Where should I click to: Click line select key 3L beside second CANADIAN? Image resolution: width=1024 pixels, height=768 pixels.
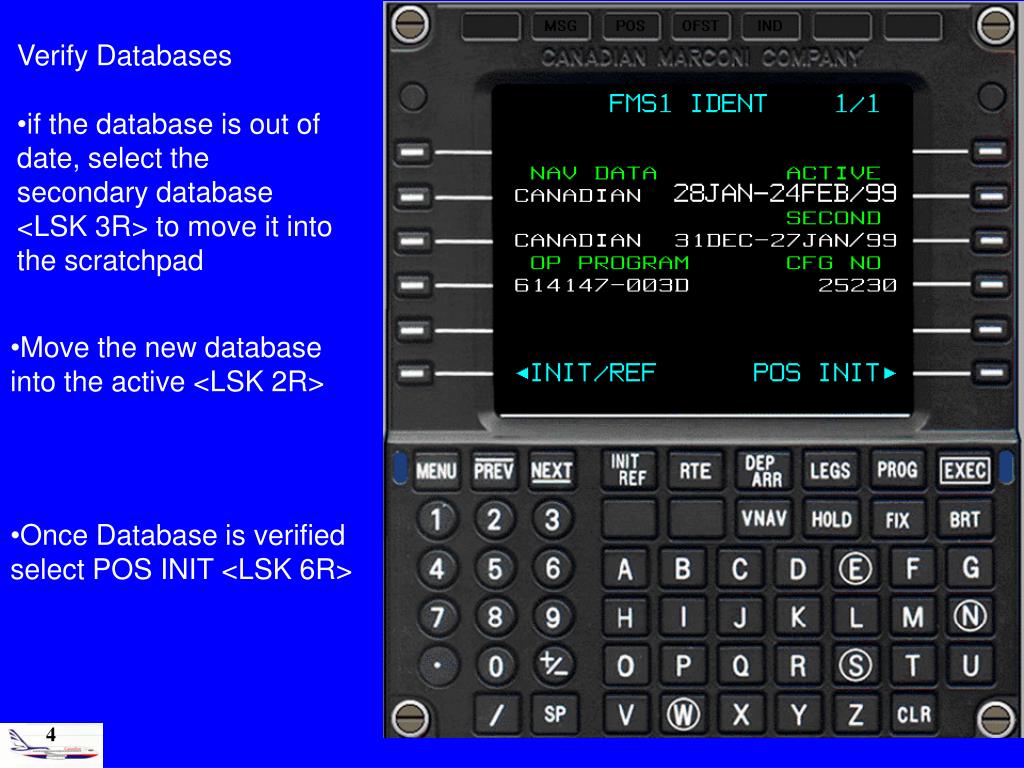(413, 241)
